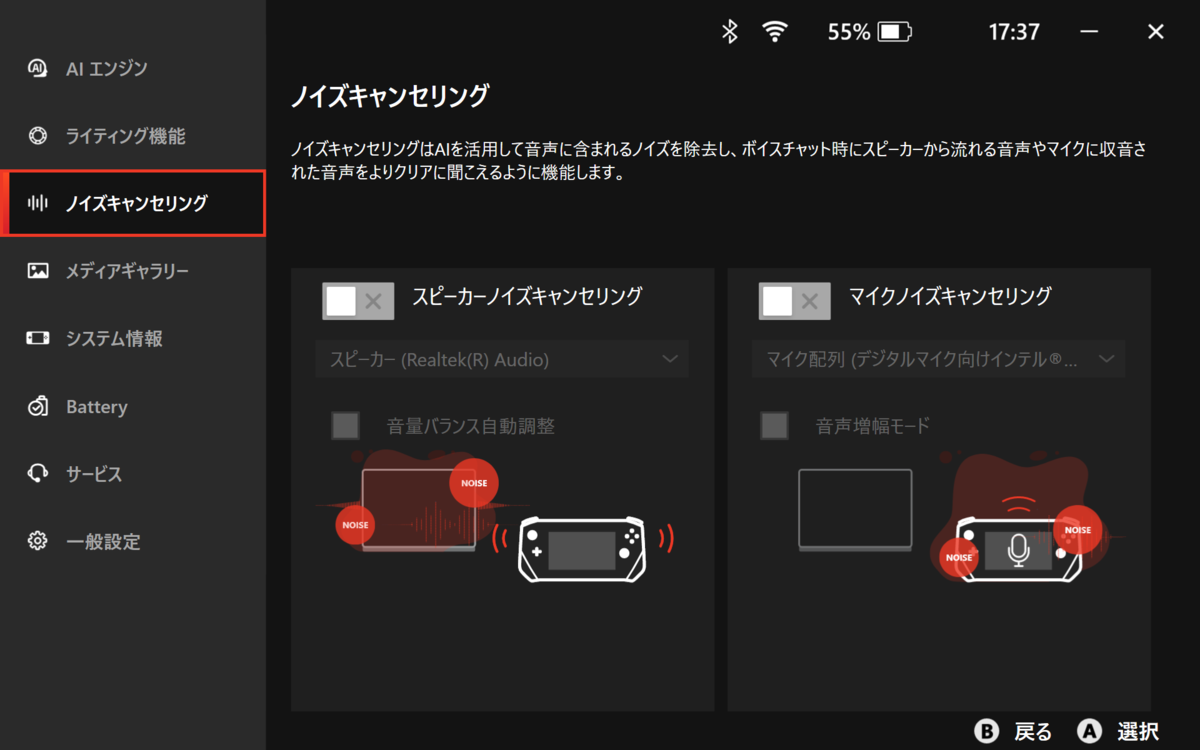Click the システム情報 system info icon

coord(38,339)
